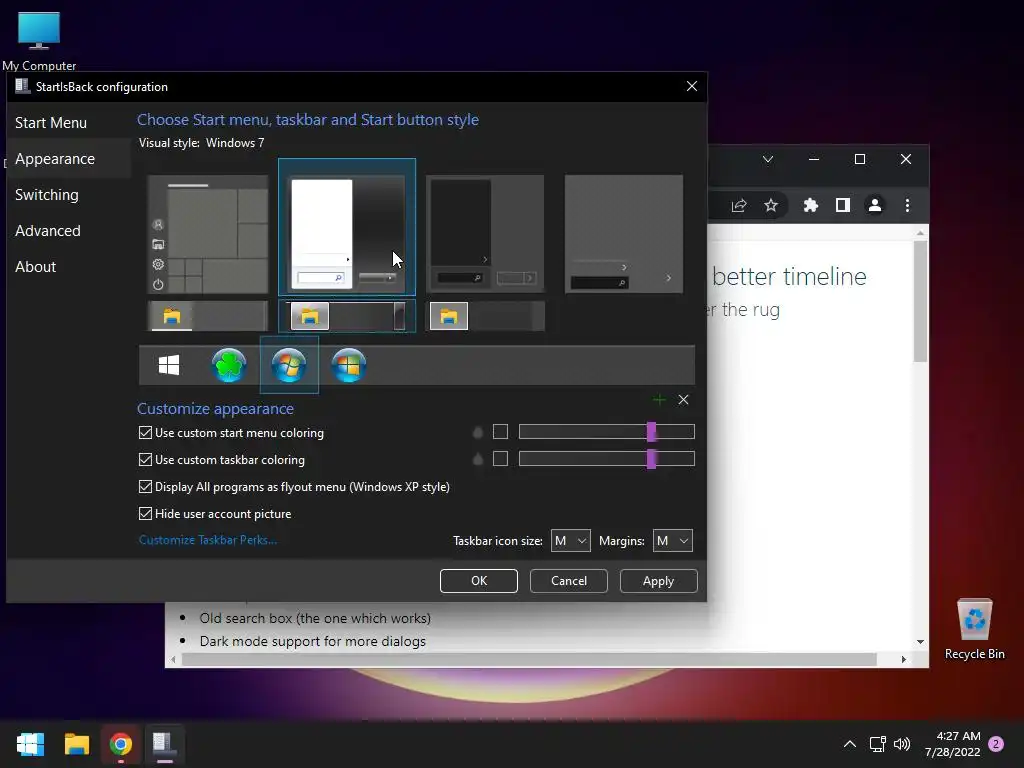1024x768 pixels.
Task: Pick the taskbar color droplet icon
Action: 478,459
